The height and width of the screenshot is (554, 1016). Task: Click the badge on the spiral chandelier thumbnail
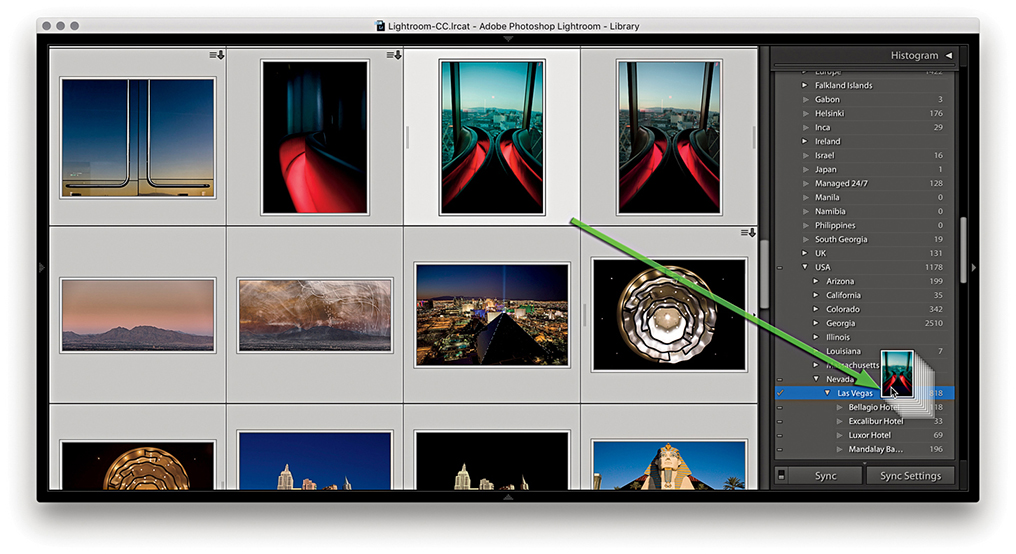(x=748, y=233)
